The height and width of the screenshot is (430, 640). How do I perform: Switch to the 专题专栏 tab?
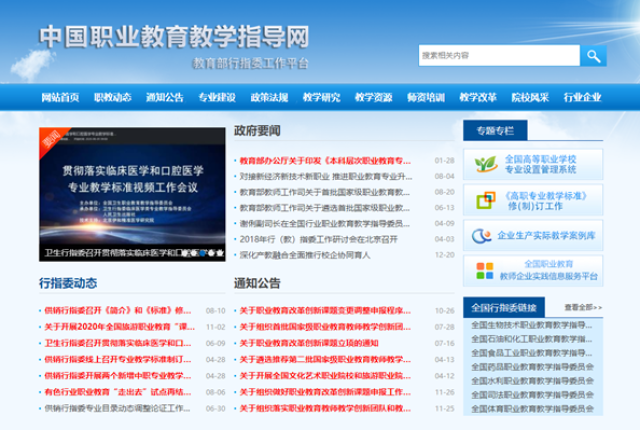click(495, 131)
